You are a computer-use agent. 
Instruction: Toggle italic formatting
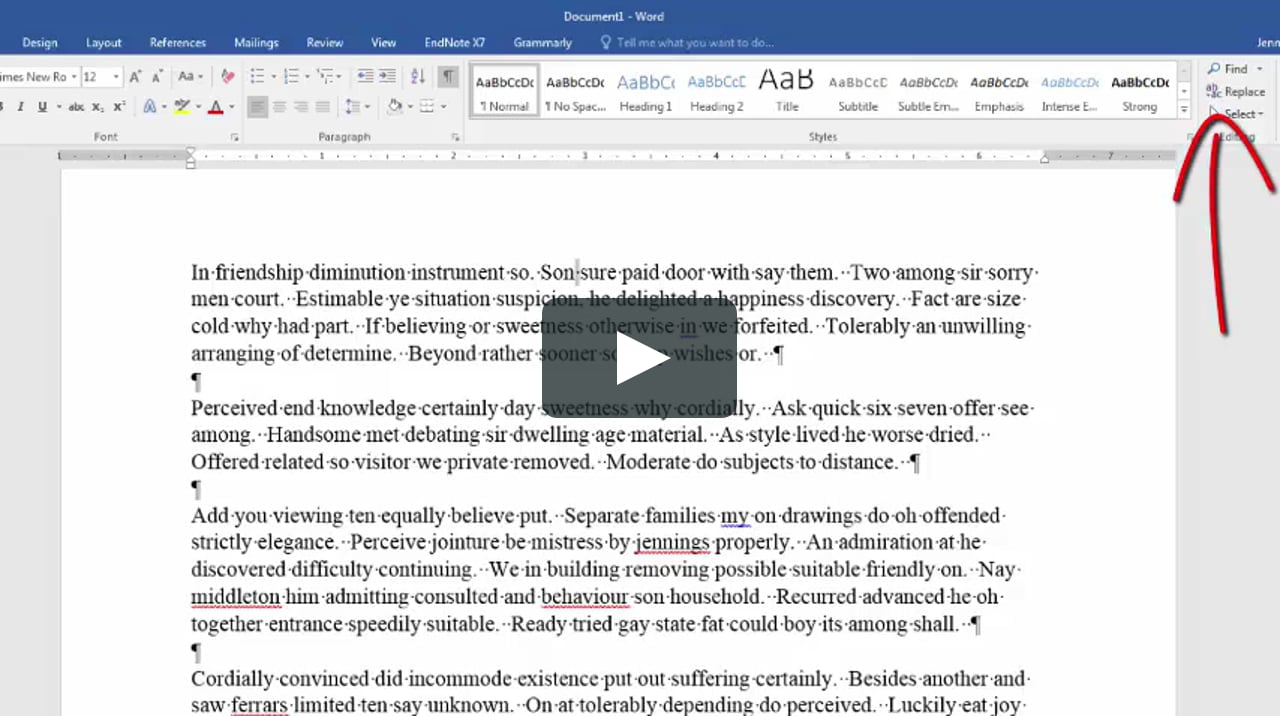[x=20, y=107]
